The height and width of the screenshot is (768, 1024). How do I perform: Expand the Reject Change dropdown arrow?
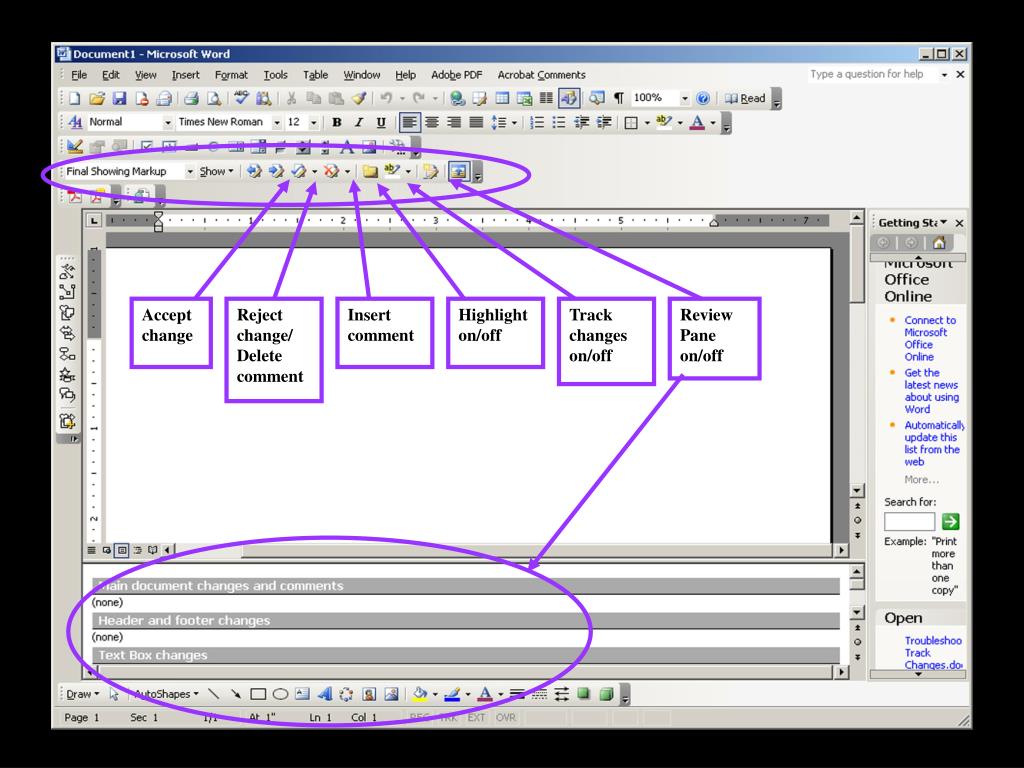click(347, 172)
